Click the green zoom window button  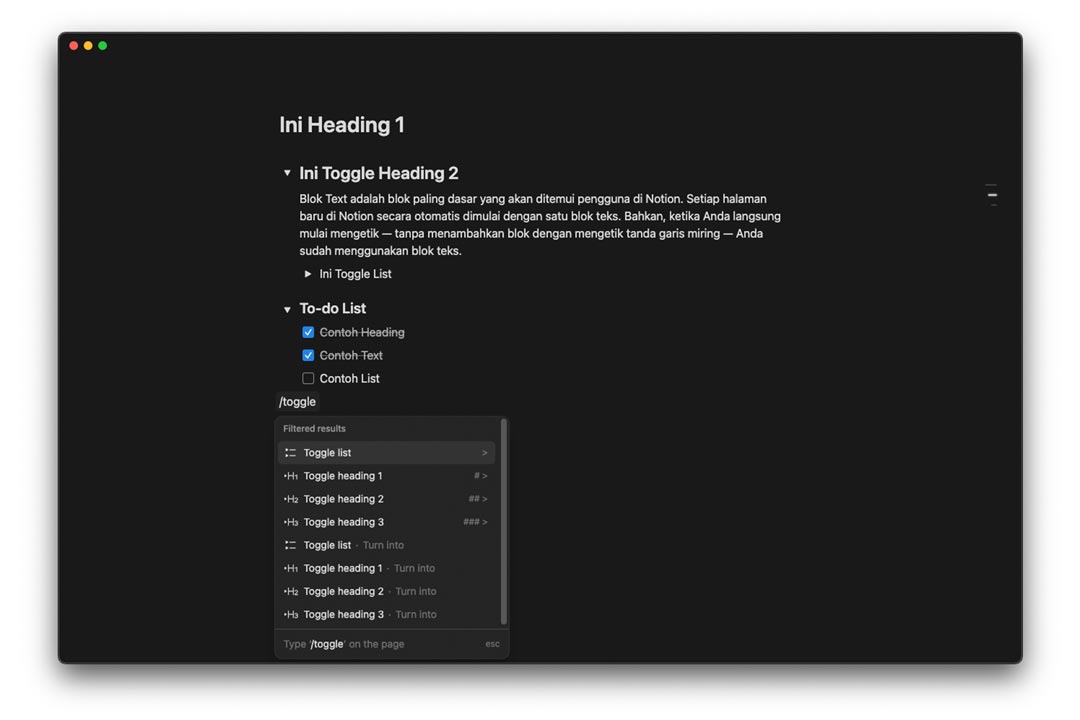[x=102, y=46]
